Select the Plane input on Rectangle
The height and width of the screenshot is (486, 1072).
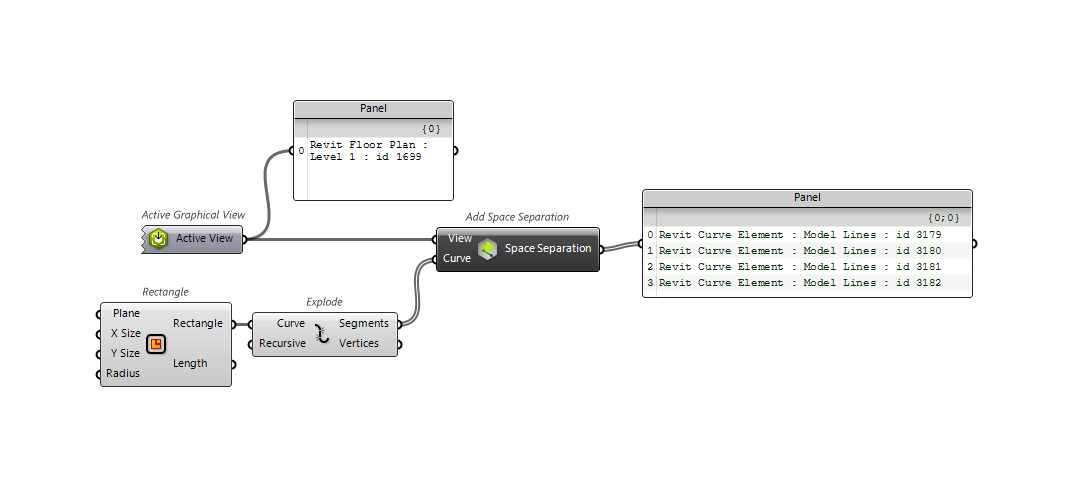point(126,313)
